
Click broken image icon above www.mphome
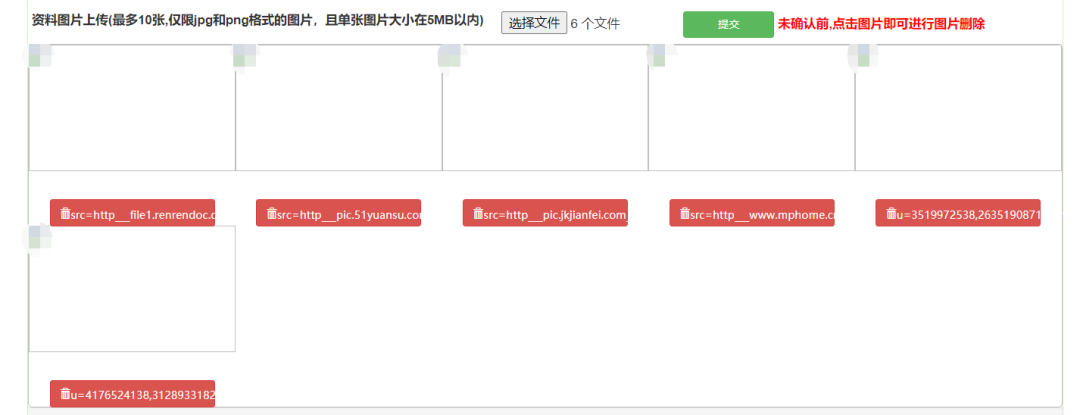[x=658, y=56]
